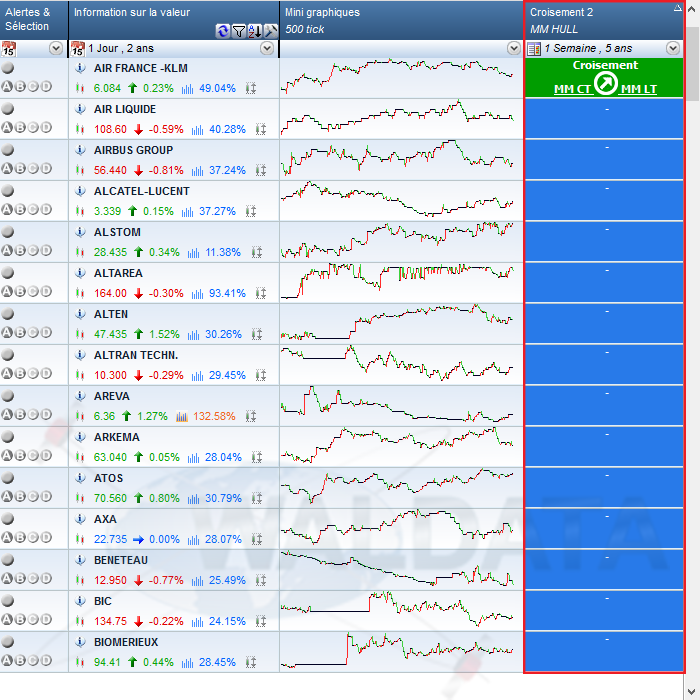Open the 1 Semaine, 5 ans dropdown

[673, 48]
